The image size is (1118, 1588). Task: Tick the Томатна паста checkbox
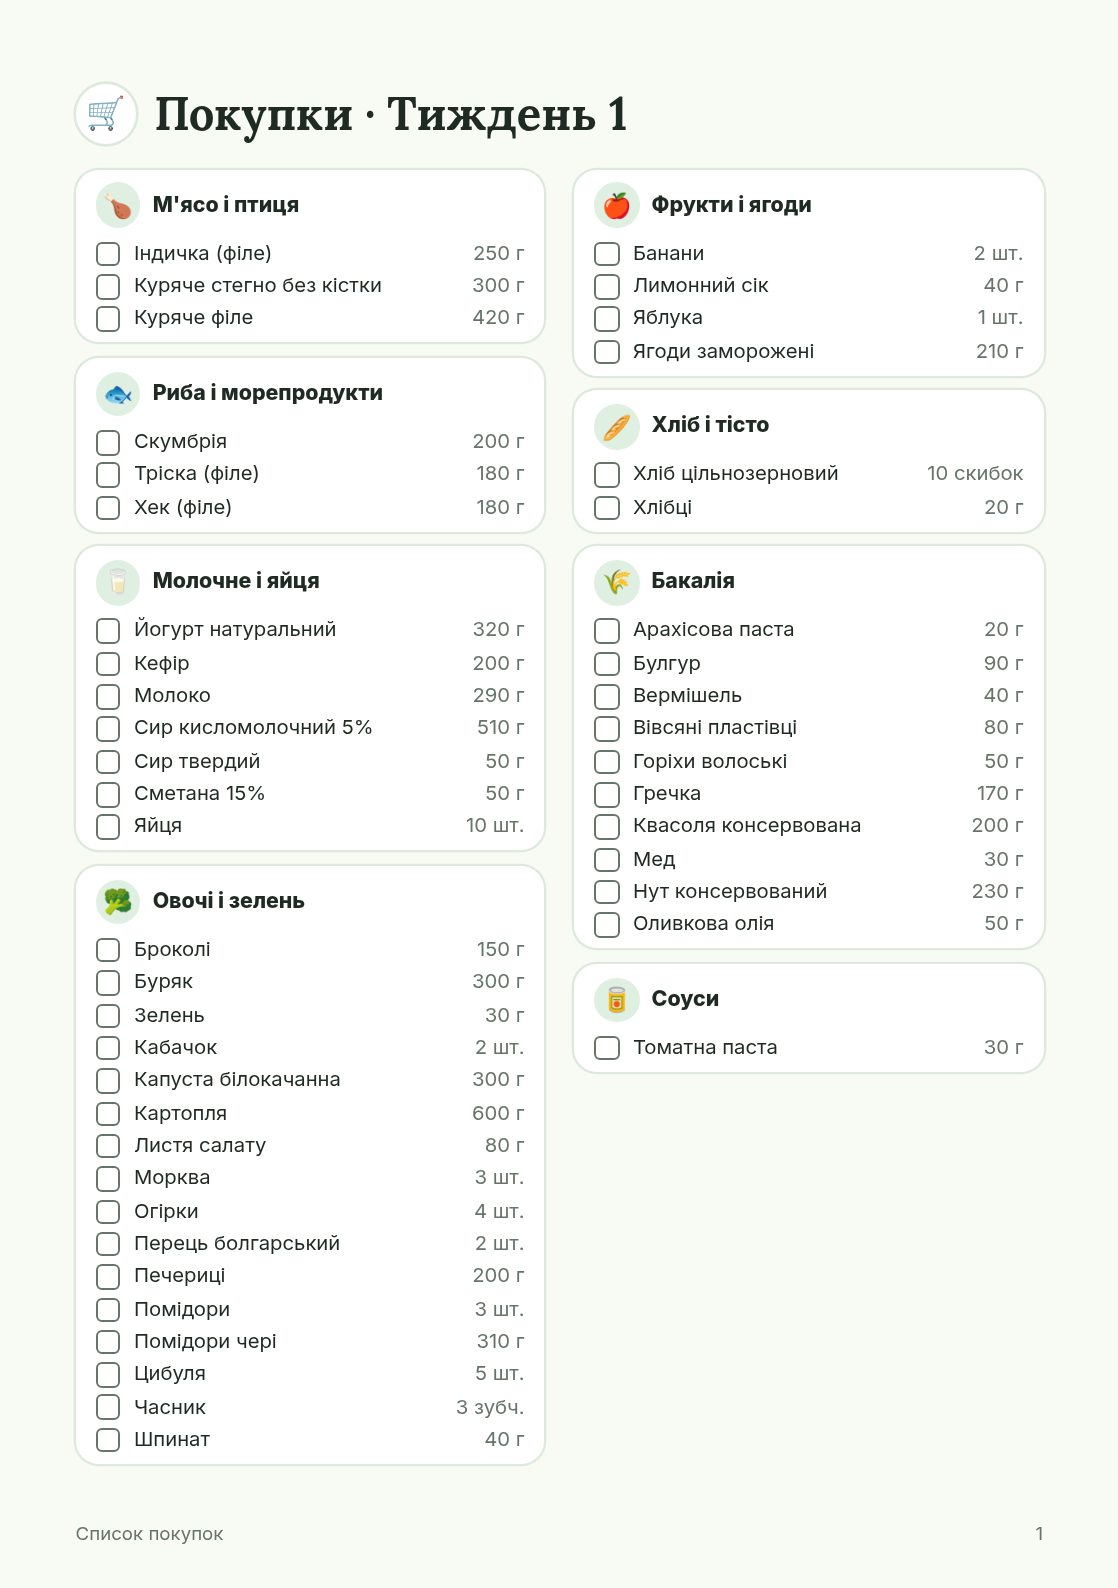pos(607,1048)
